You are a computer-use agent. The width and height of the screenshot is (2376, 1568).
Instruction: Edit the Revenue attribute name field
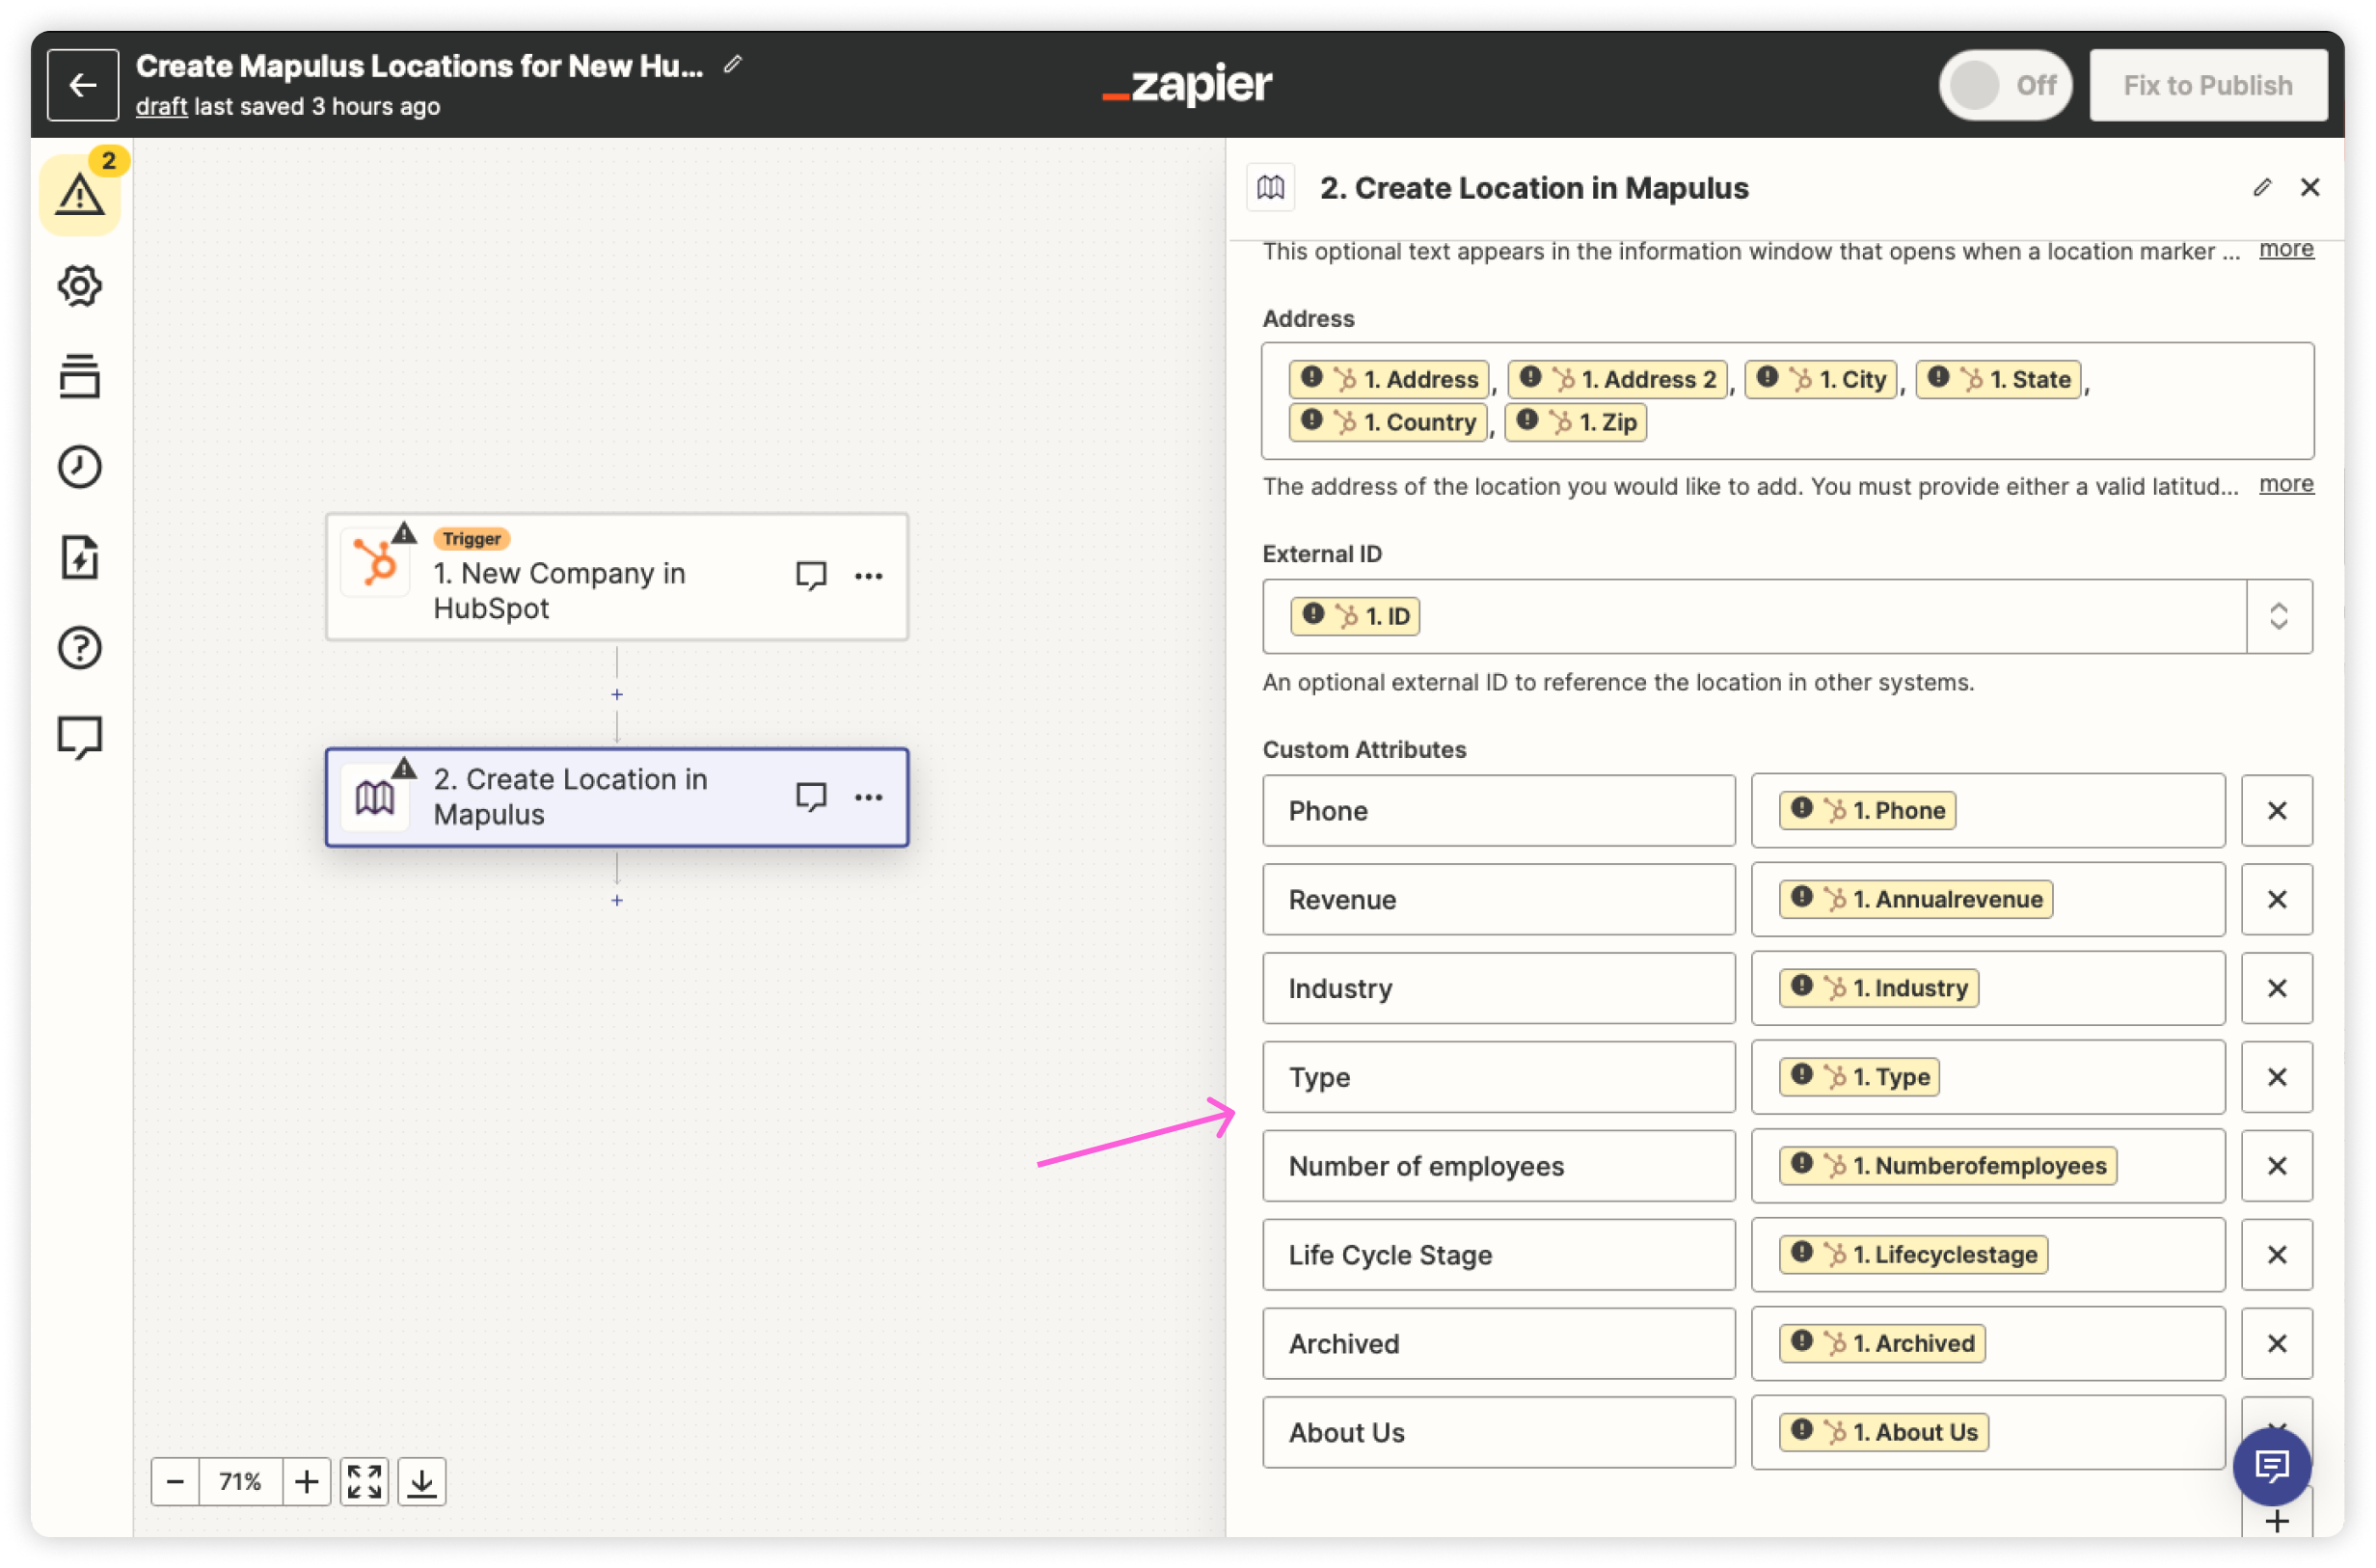[1499, 900]
